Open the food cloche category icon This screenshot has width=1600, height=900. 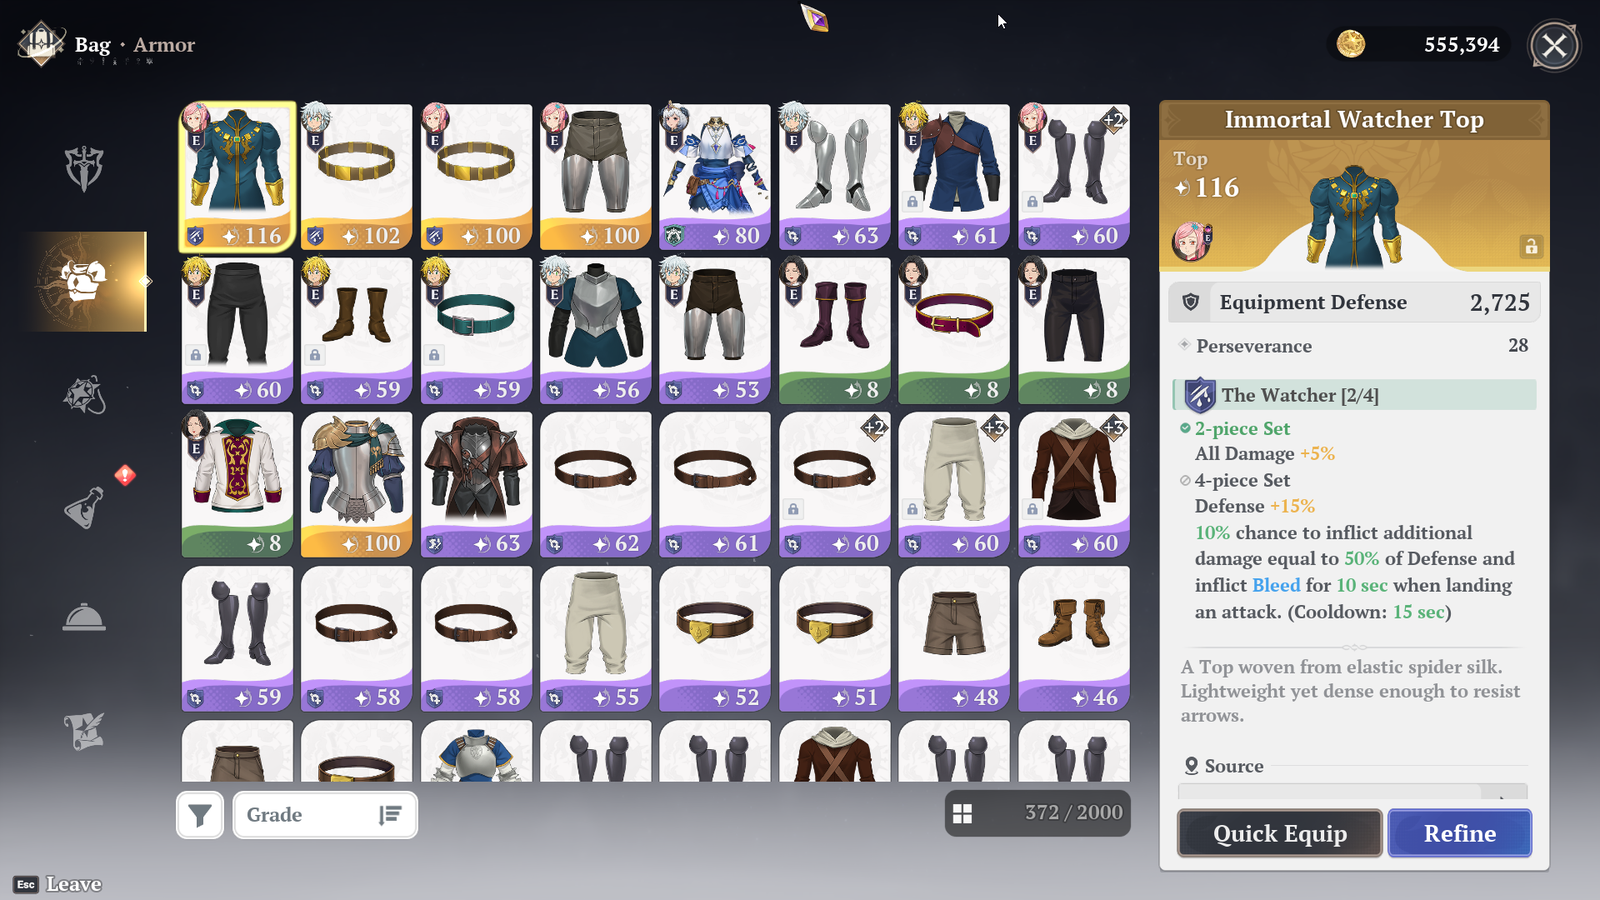click(84, 618)
